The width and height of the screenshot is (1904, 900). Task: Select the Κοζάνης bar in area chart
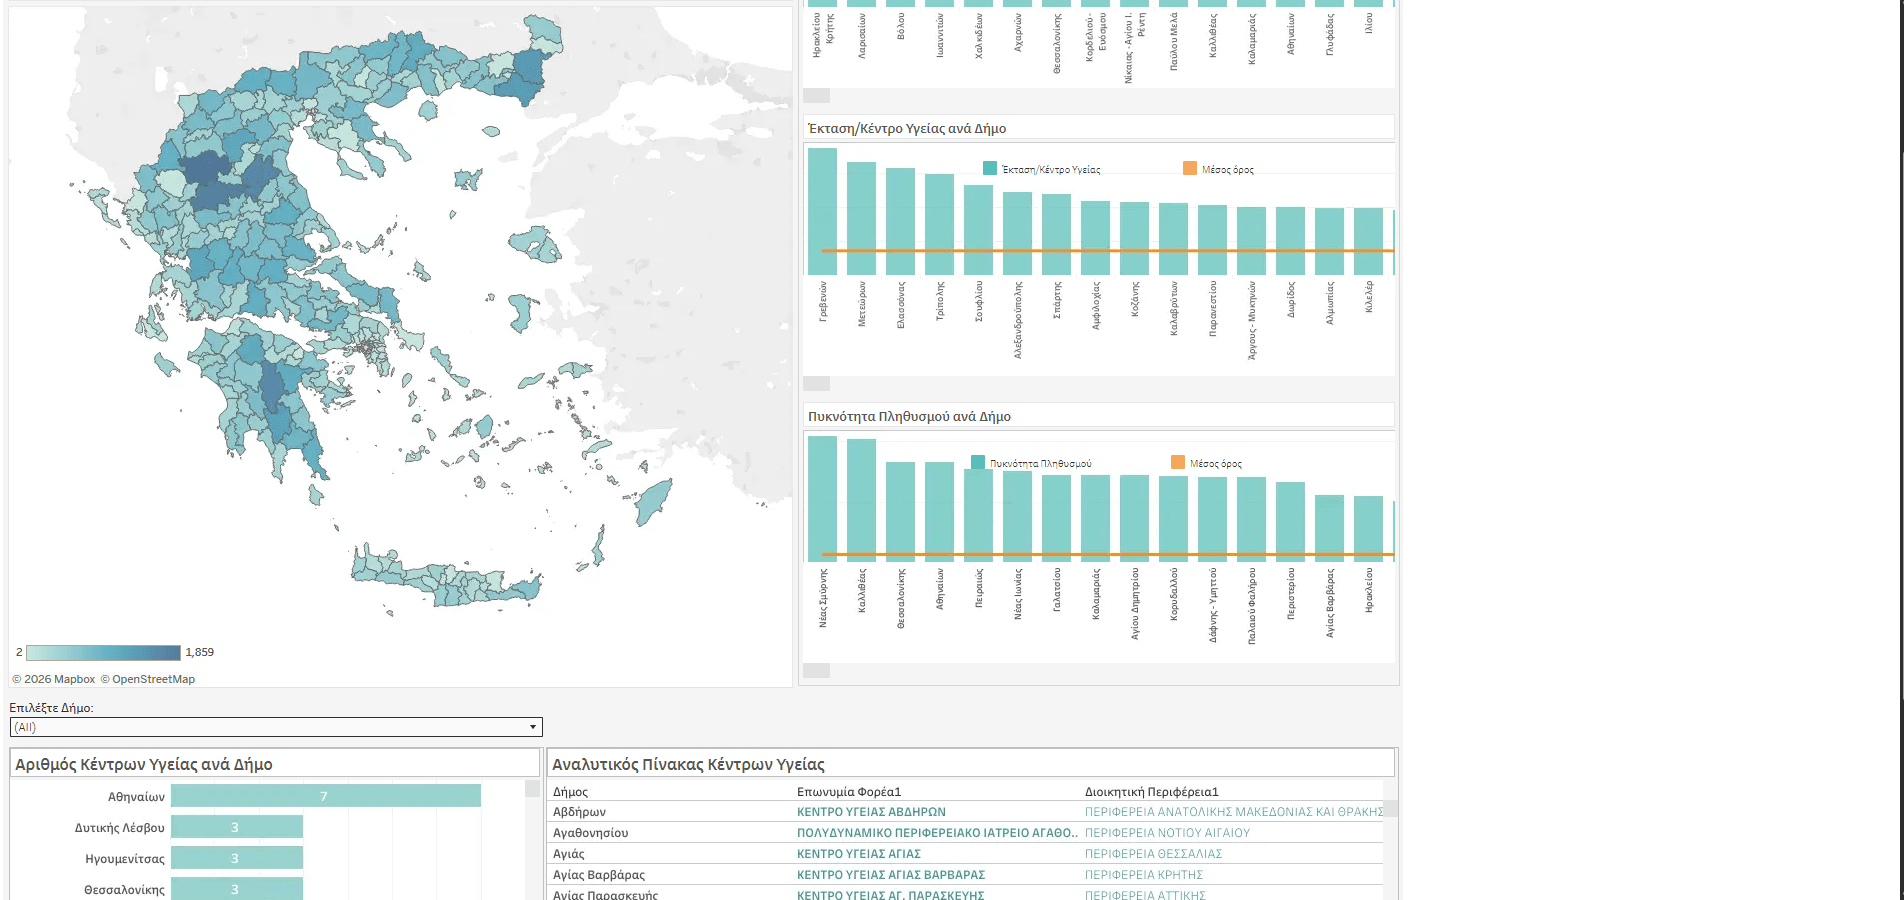(1134, 239)
